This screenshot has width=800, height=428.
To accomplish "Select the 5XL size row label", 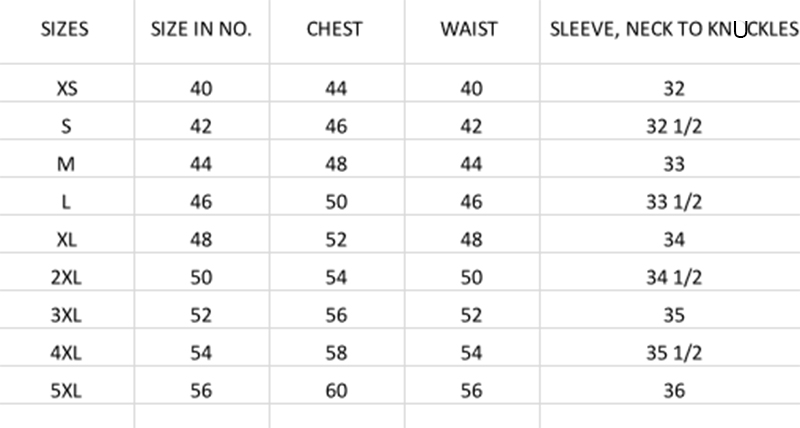I will tap(67, 391).
